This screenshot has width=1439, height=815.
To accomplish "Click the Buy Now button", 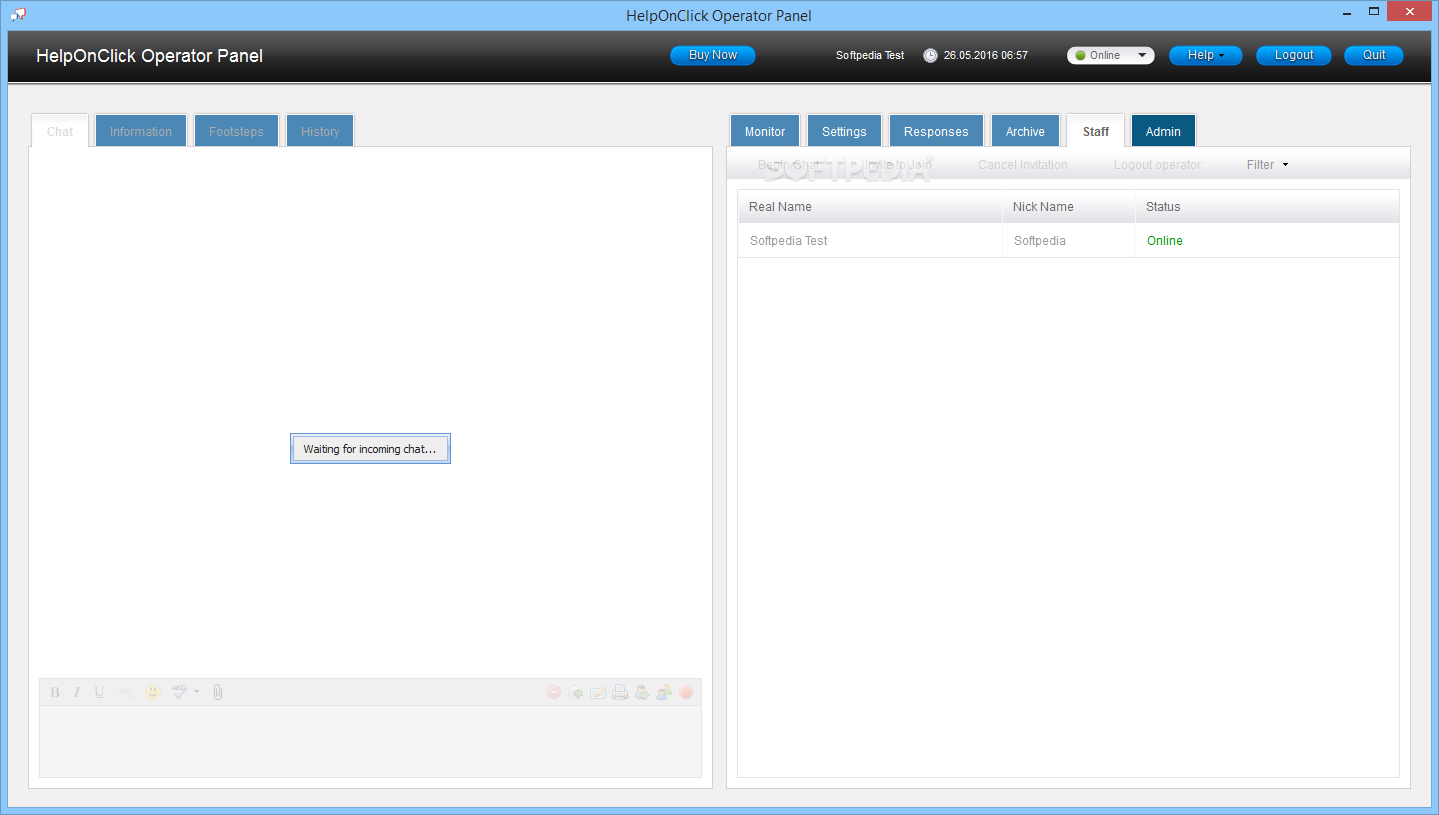I will click(x=713, y=56).
